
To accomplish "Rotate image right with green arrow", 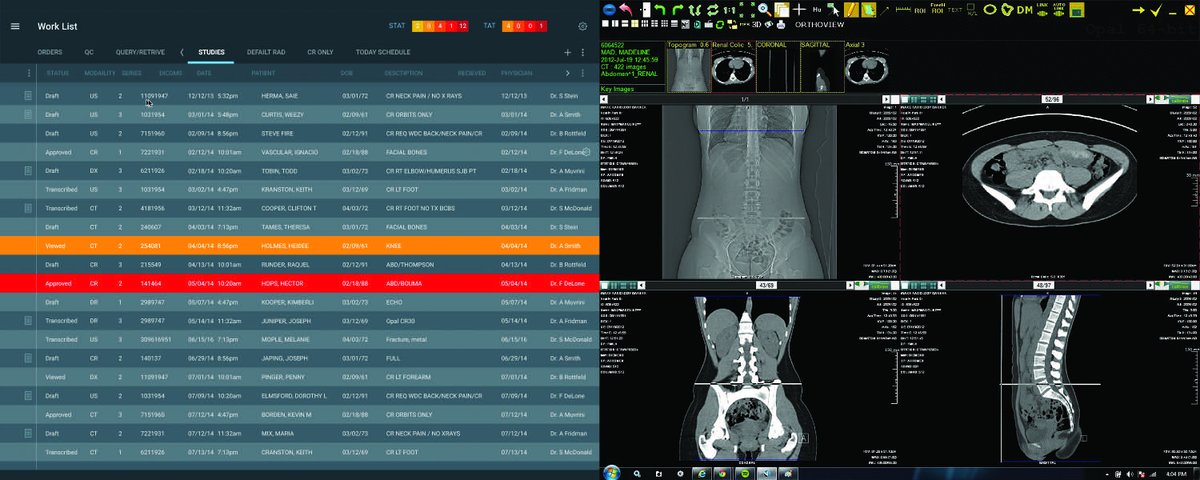I will pyautogui.click(x=678, y=10).
